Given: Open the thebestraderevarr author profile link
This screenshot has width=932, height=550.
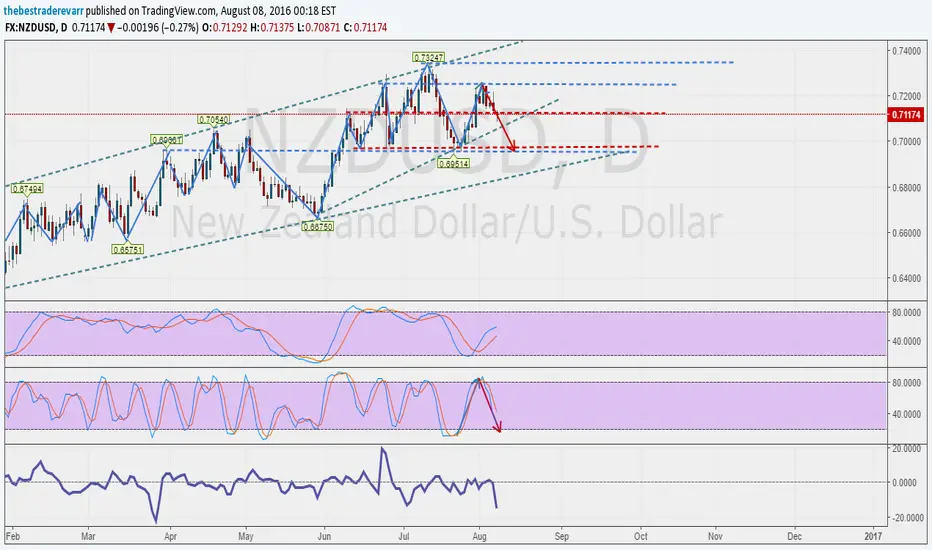Looking at the screenshot, I should point(43,11).
